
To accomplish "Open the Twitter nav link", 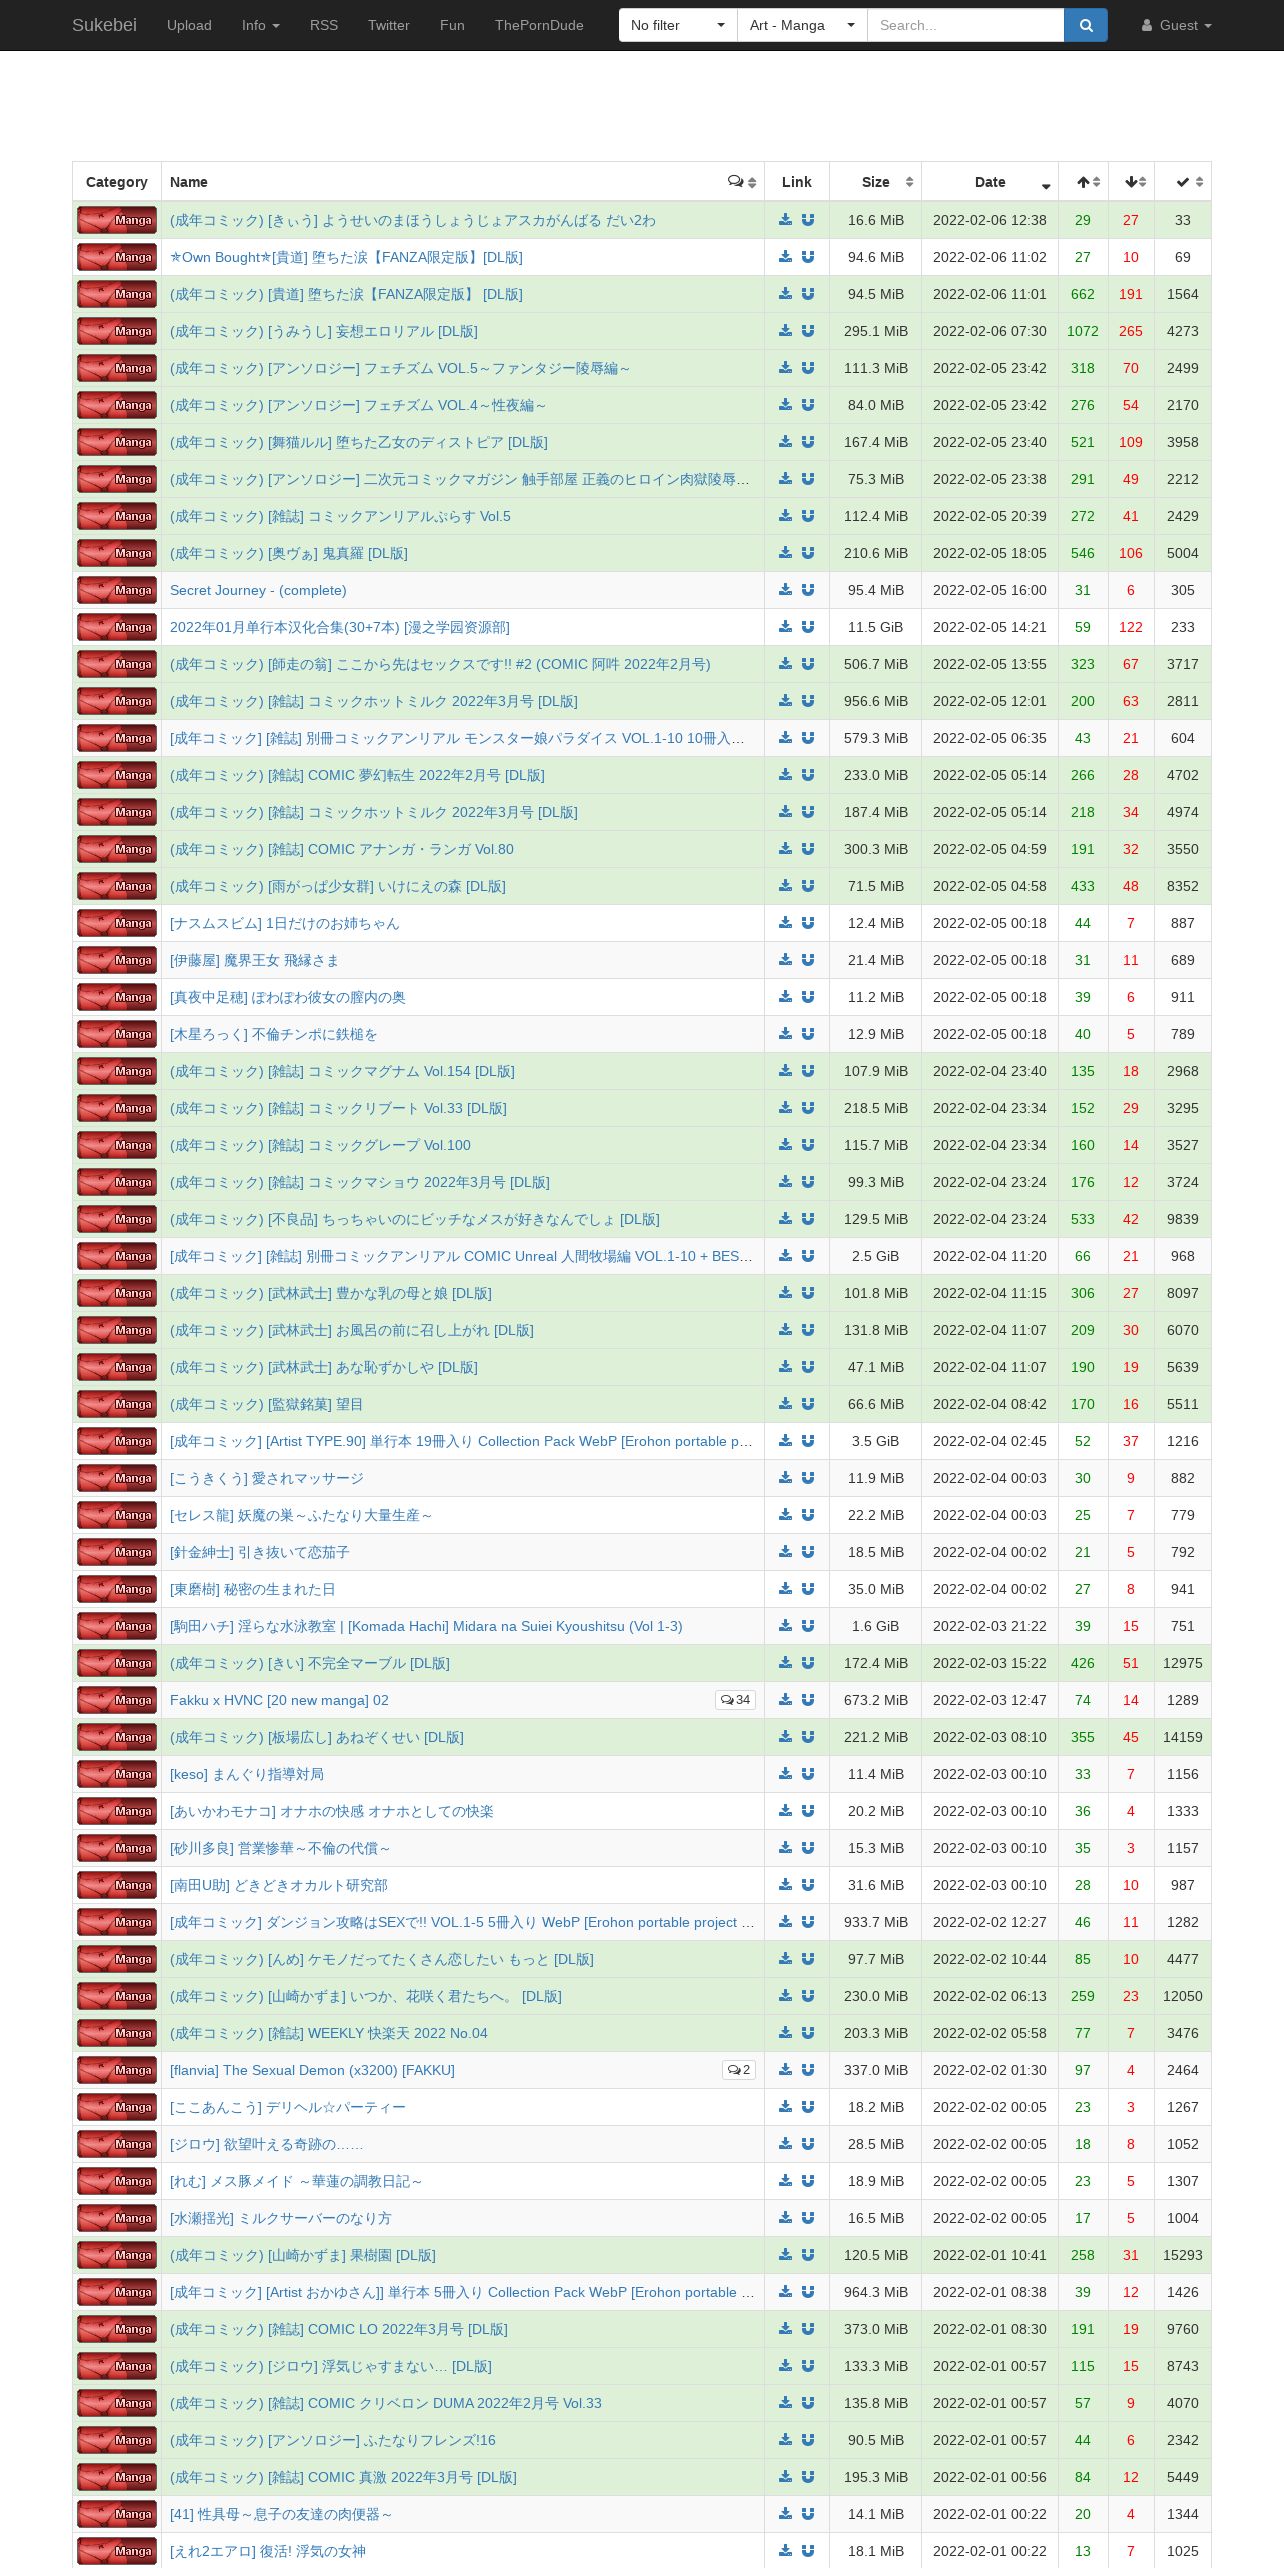I will point(389,25).
